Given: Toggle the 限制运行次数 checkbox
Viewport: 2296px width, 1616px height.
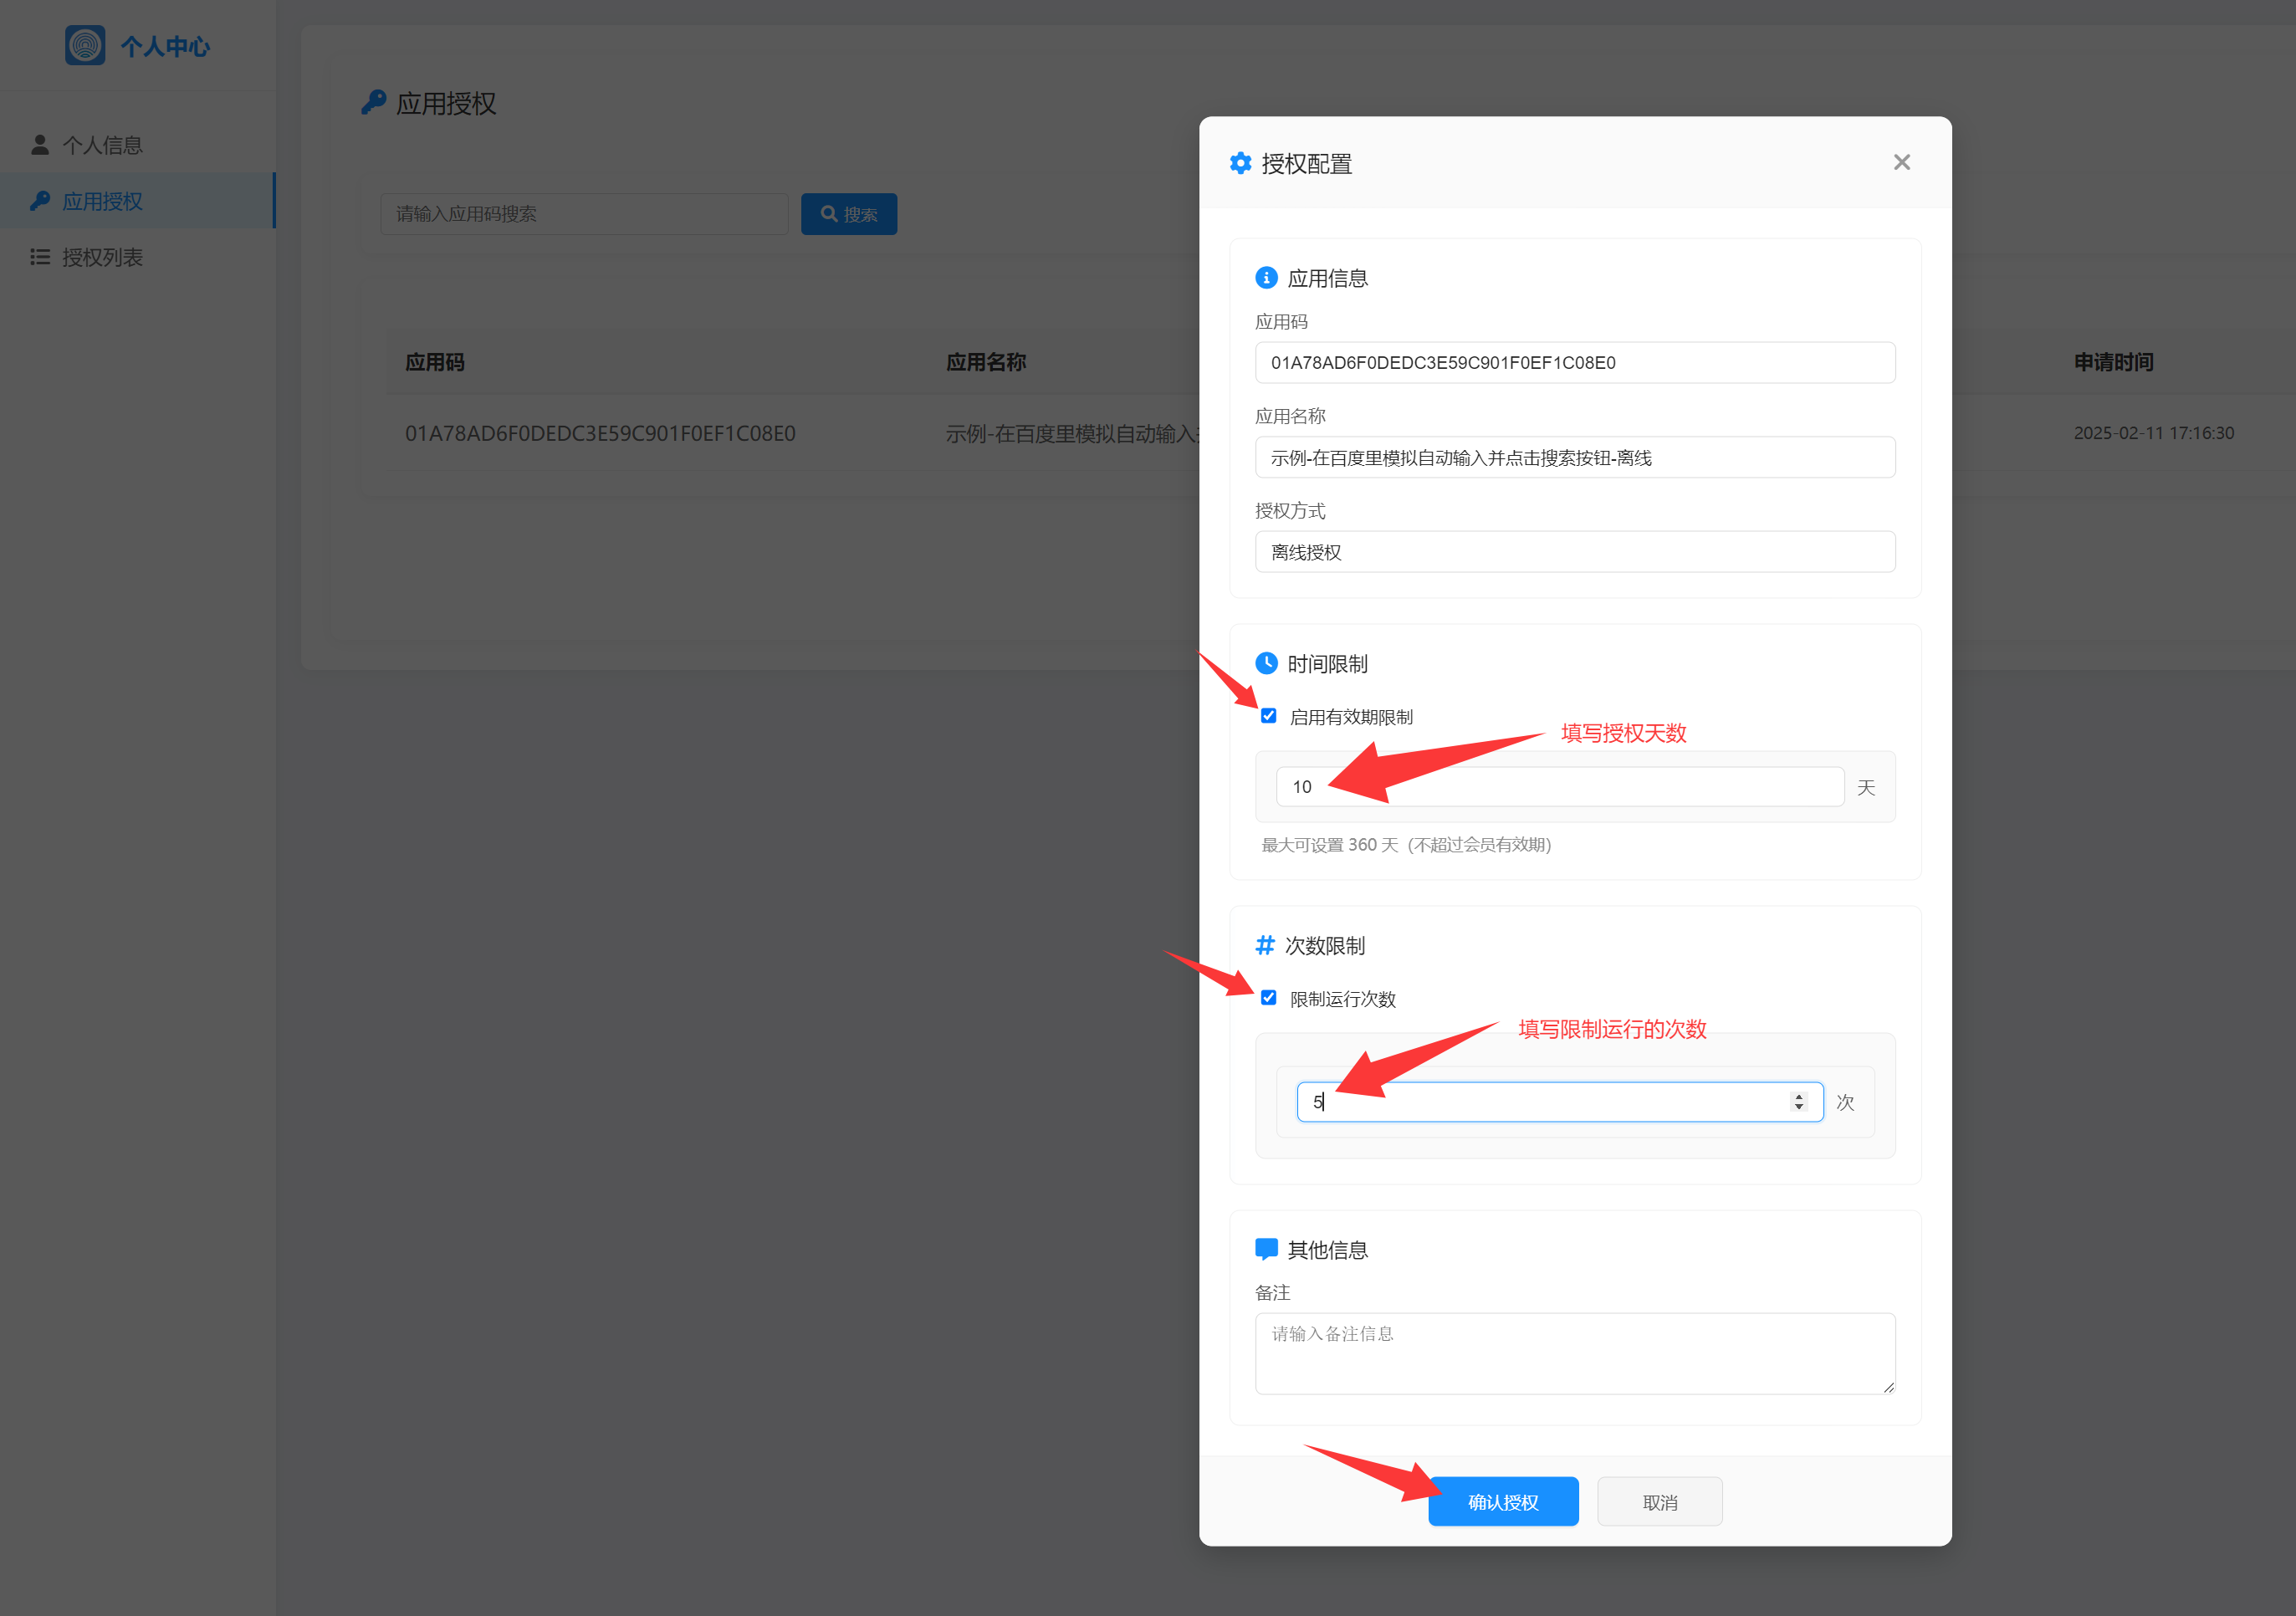Looking at the screenshot, I should (x=1268, y=998).
